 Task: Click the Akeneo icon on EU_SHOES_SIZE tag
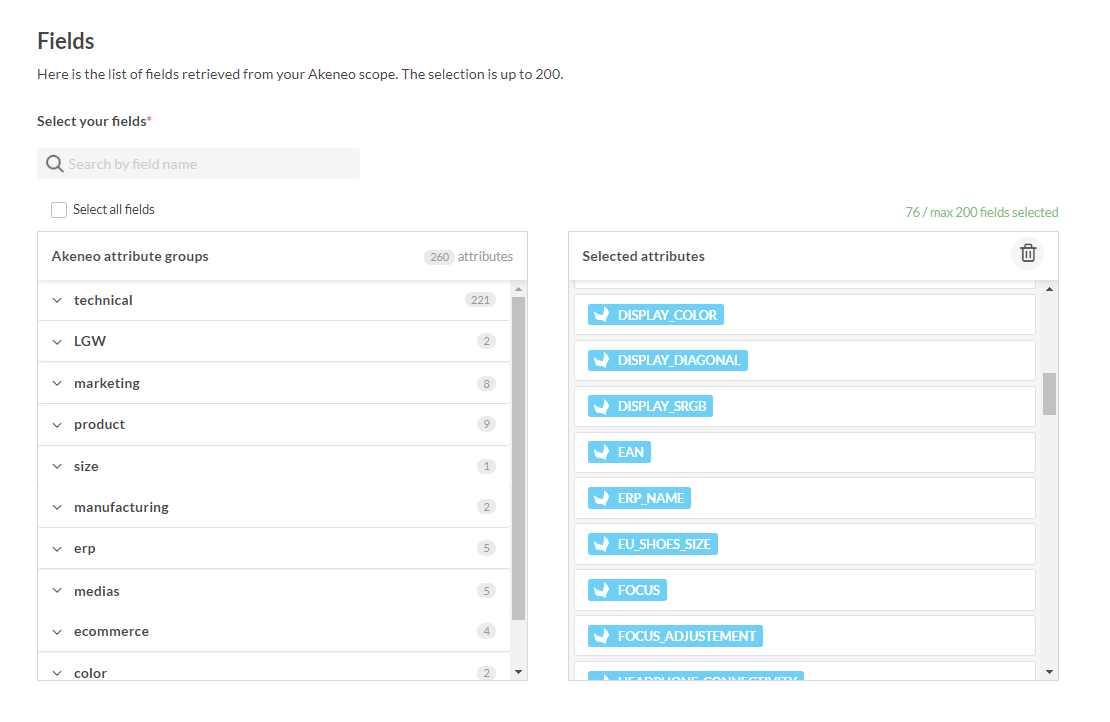601,544
